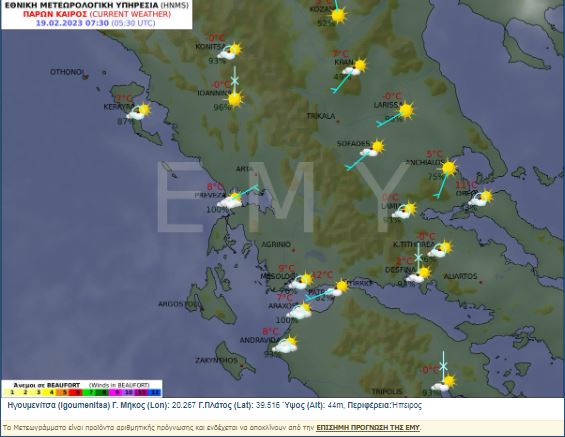565x437 pixels.
Task: Select the 9°C temperature at Mesologi
Action: pos(286,268)
